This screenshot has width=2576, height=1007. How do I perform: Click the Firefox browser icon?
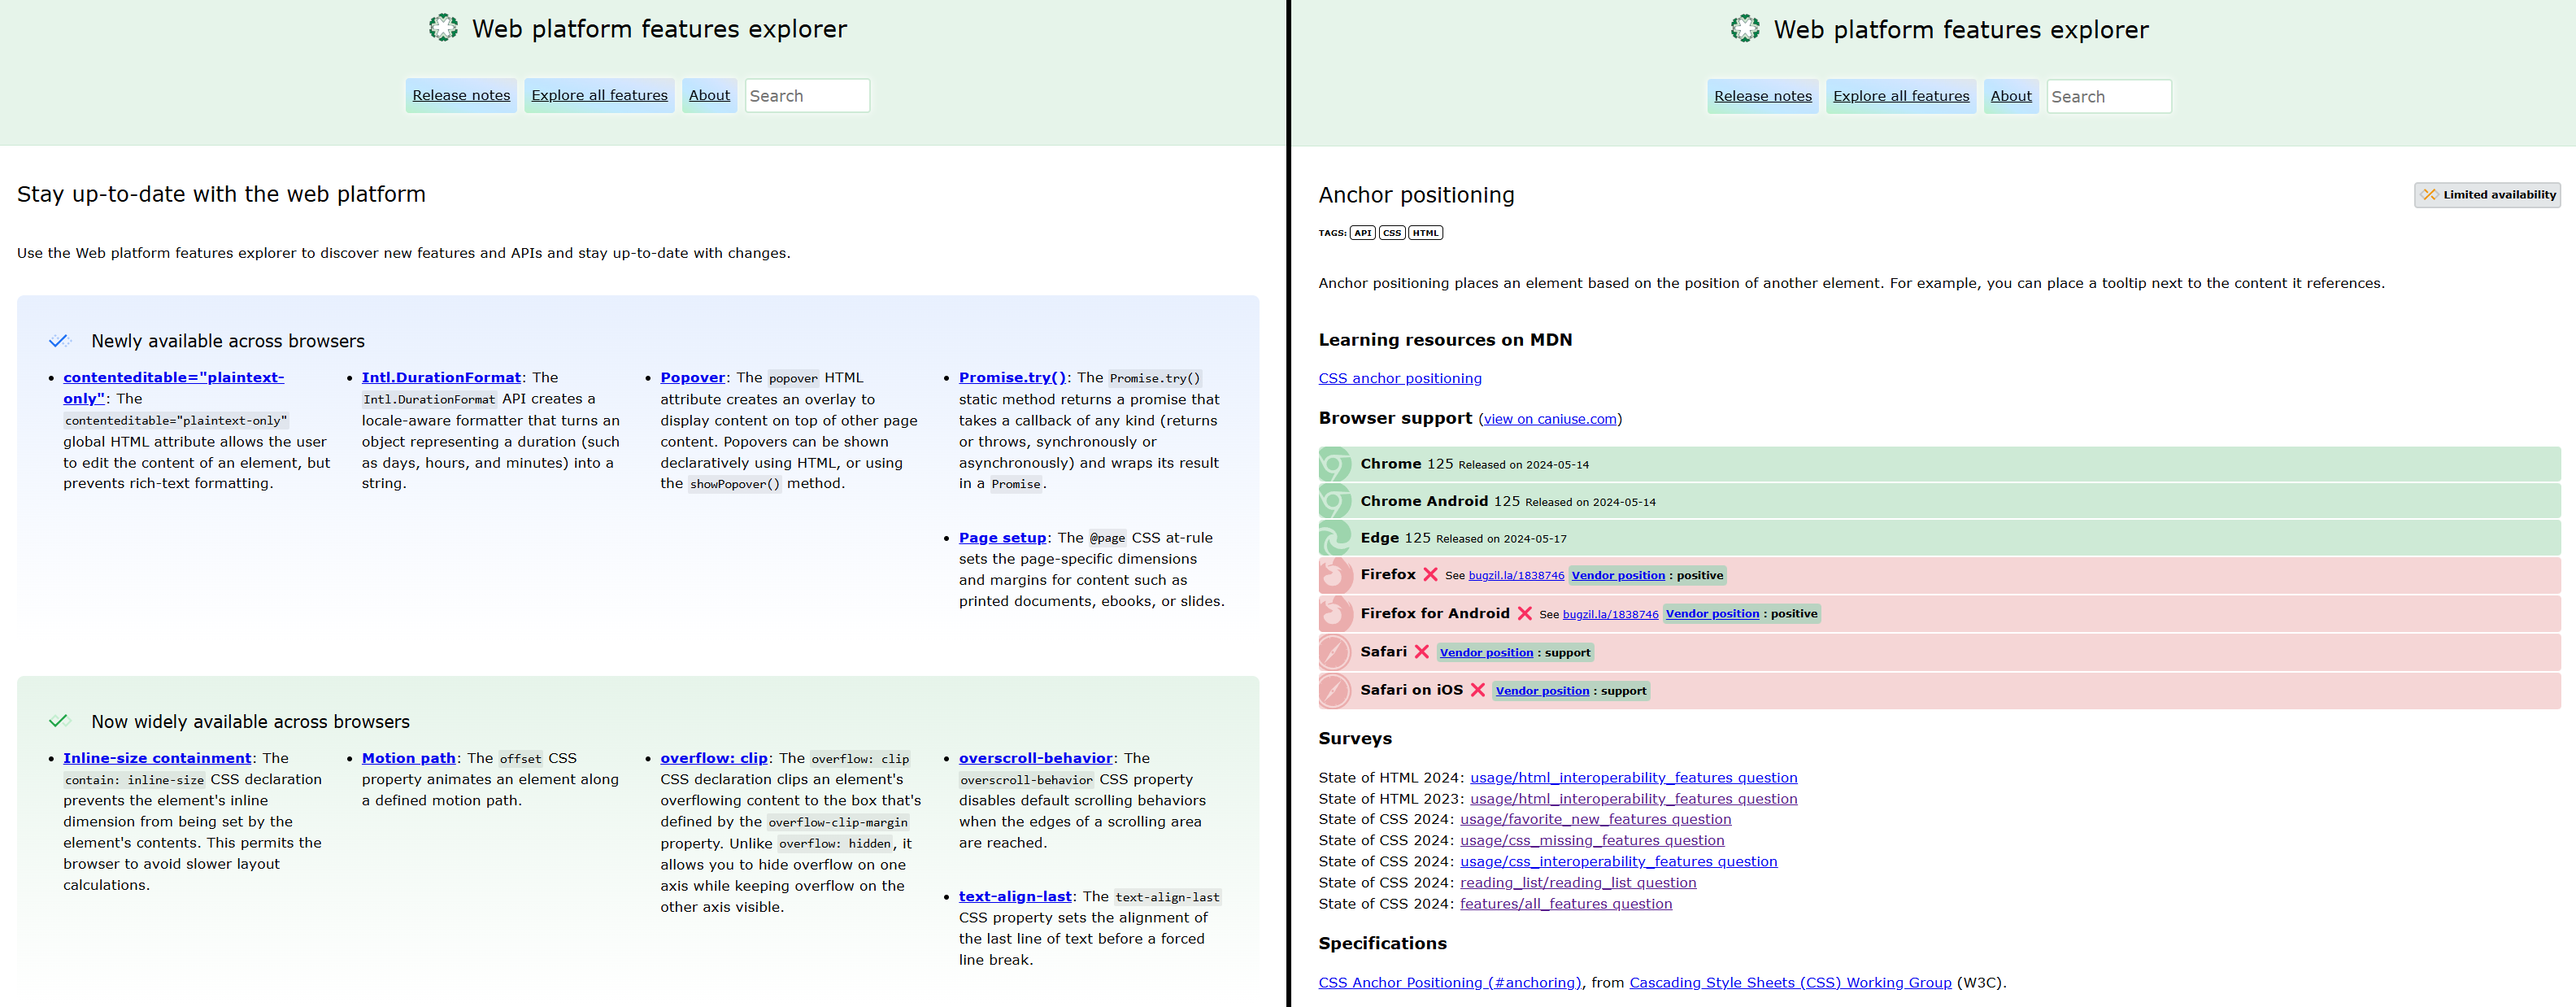pyautogui.click(x=1336, y=575)
